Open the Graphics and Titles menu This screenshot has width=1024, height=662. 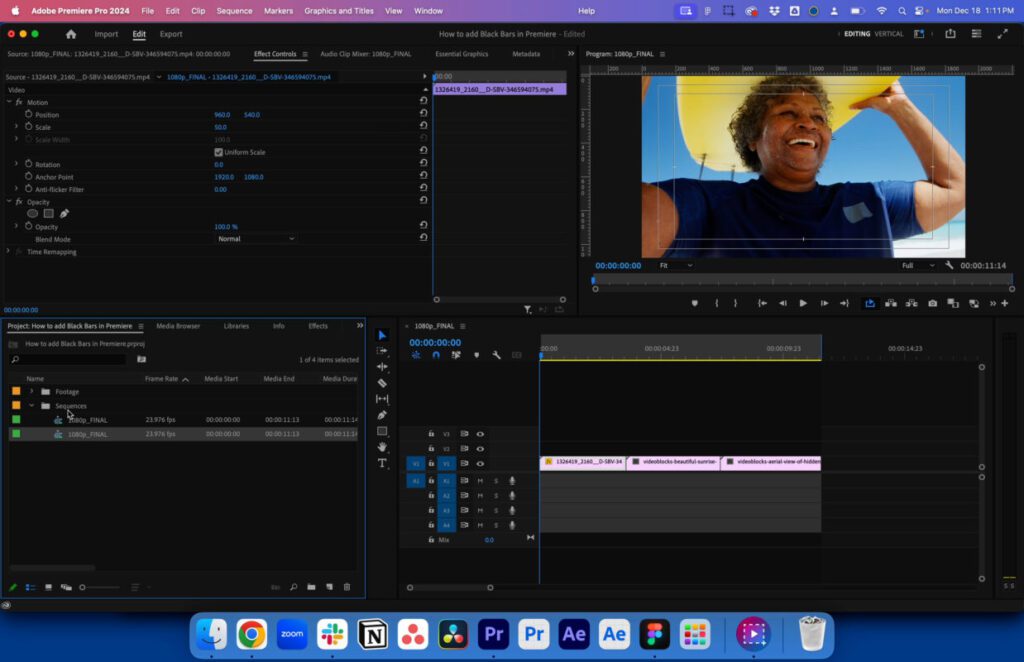pos(340,11)
